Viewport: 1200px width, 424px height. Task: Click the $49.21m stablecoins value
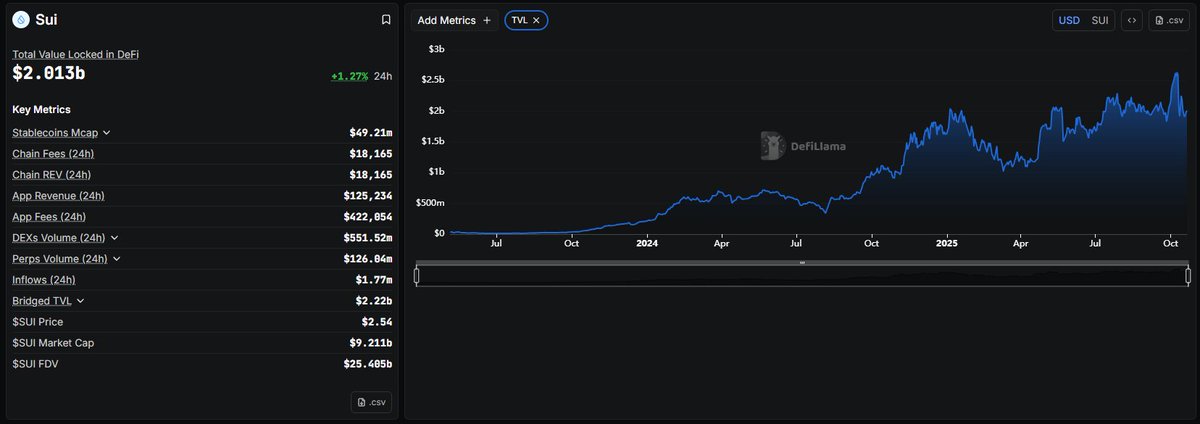point(371,132)
